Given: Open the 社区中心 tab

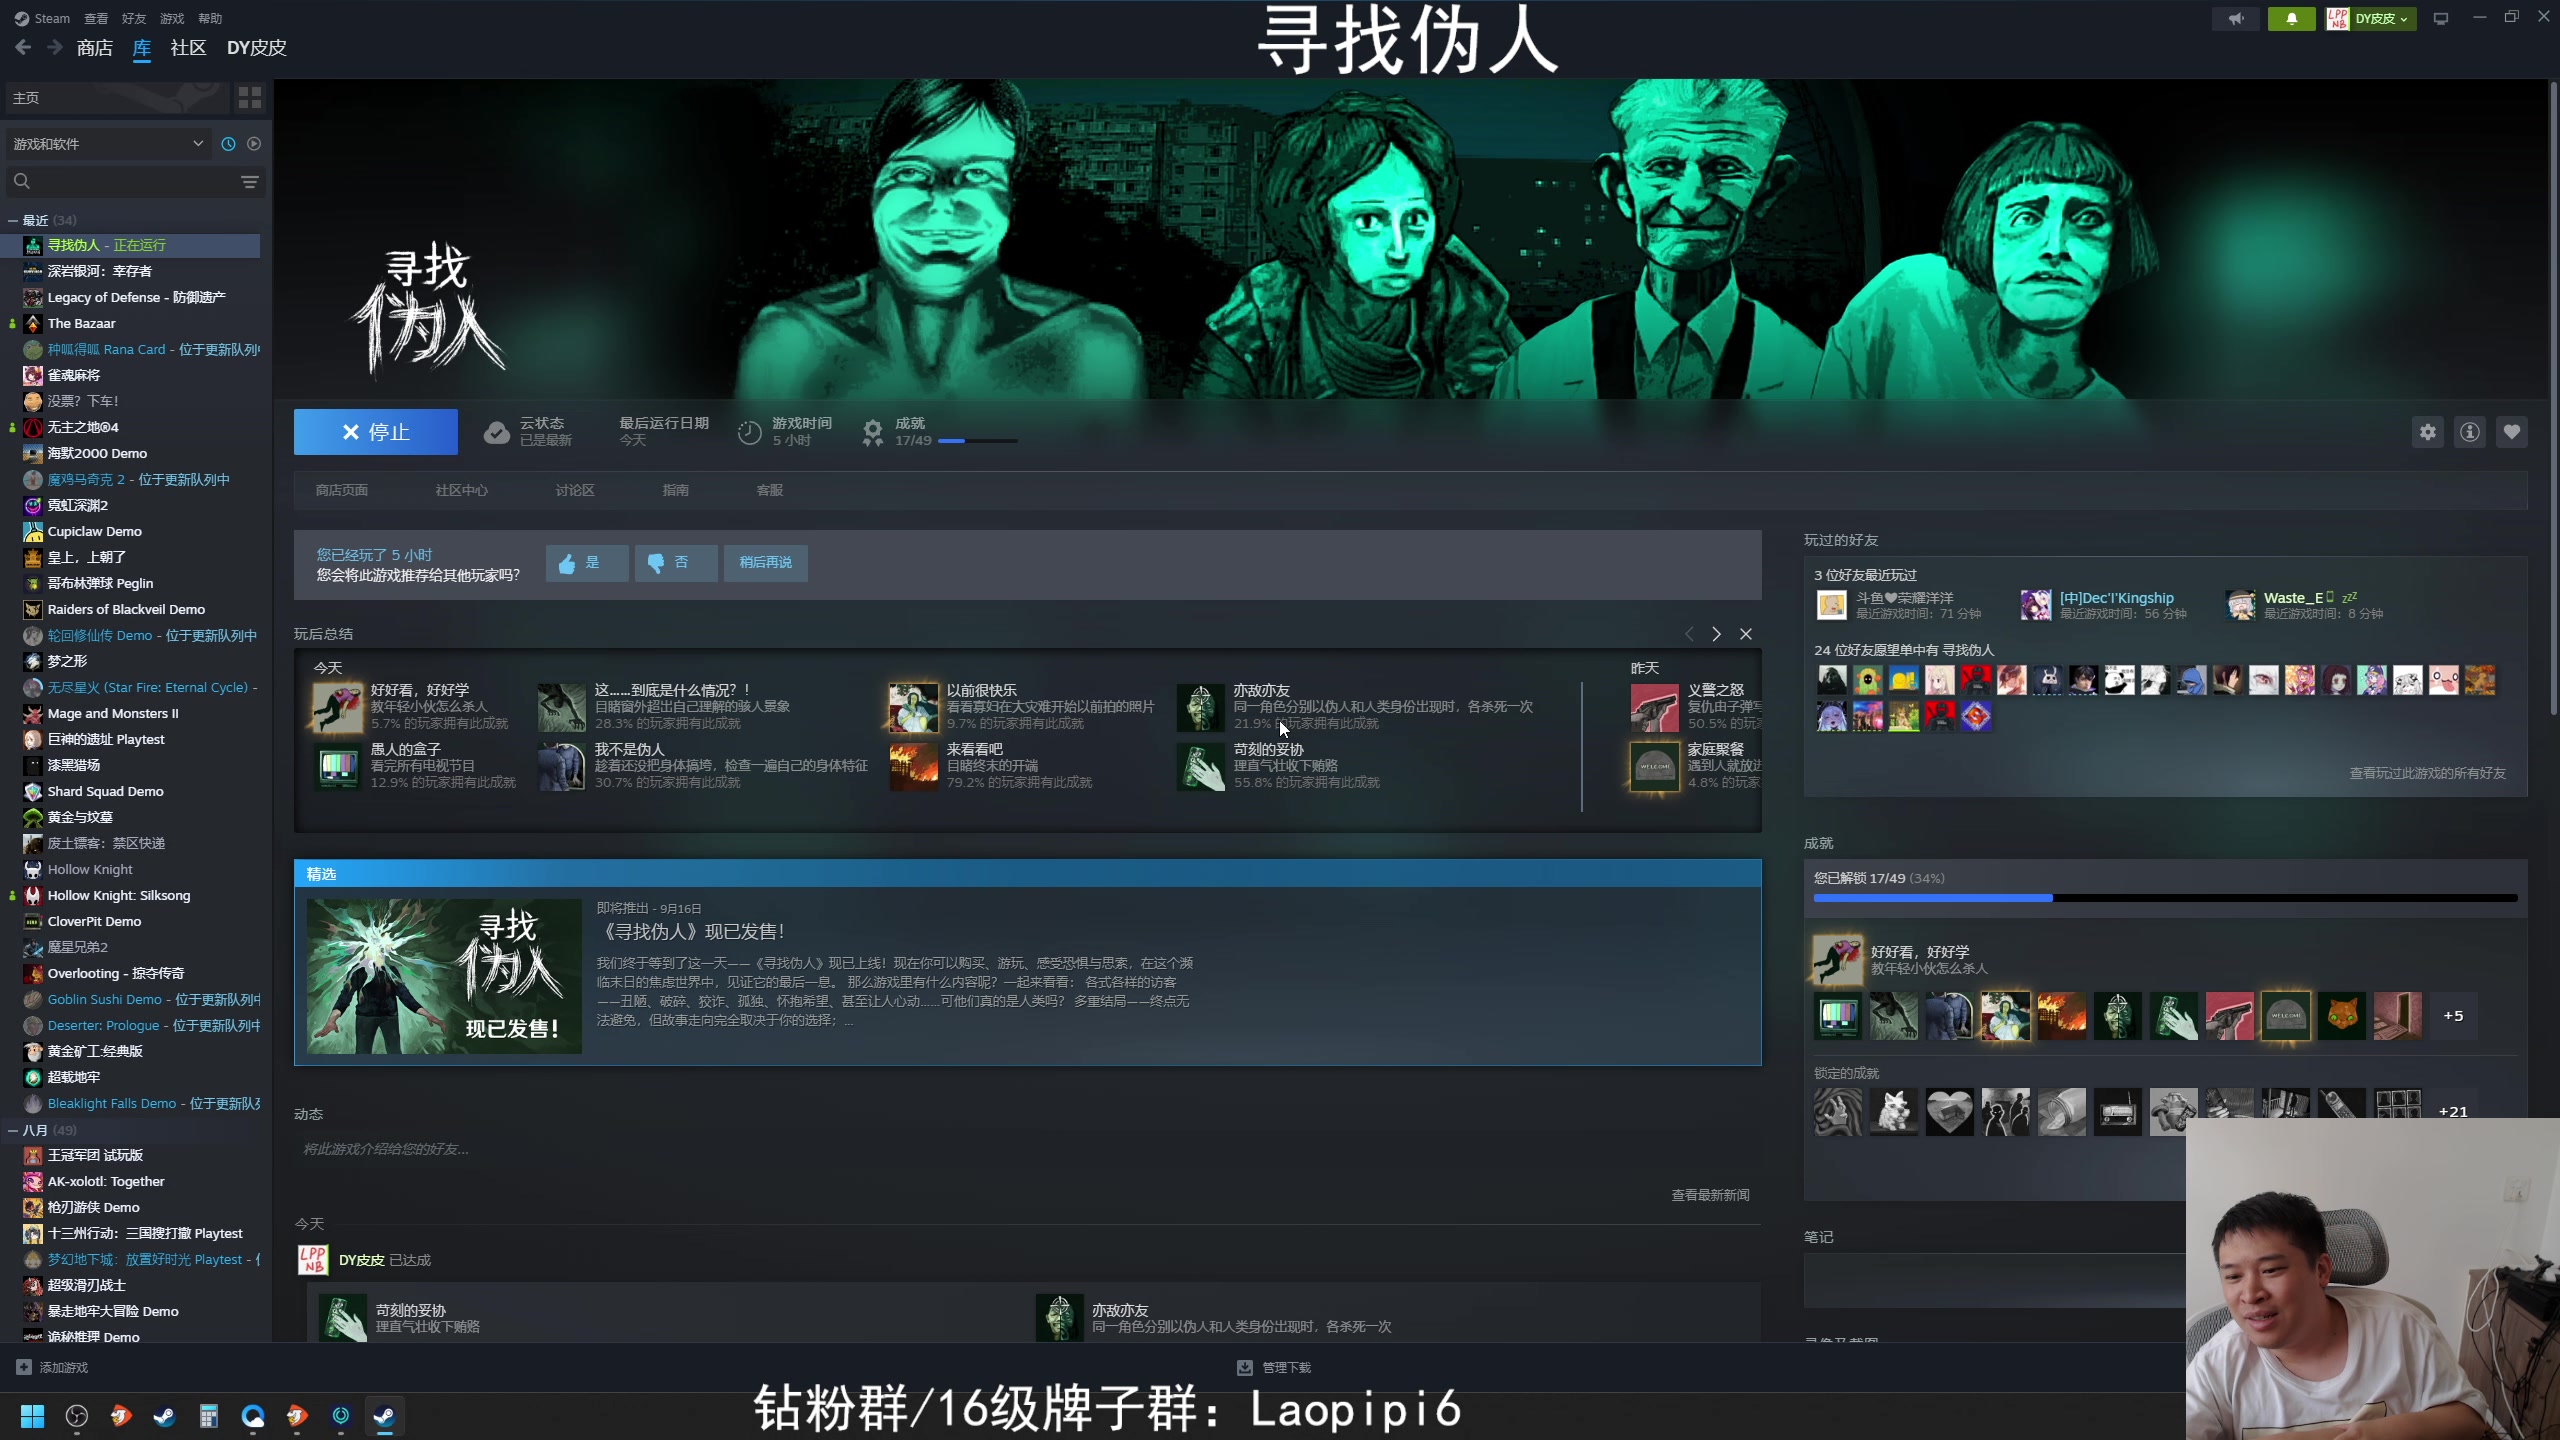Looking at the screenshot, I should (x=462, y=490).
